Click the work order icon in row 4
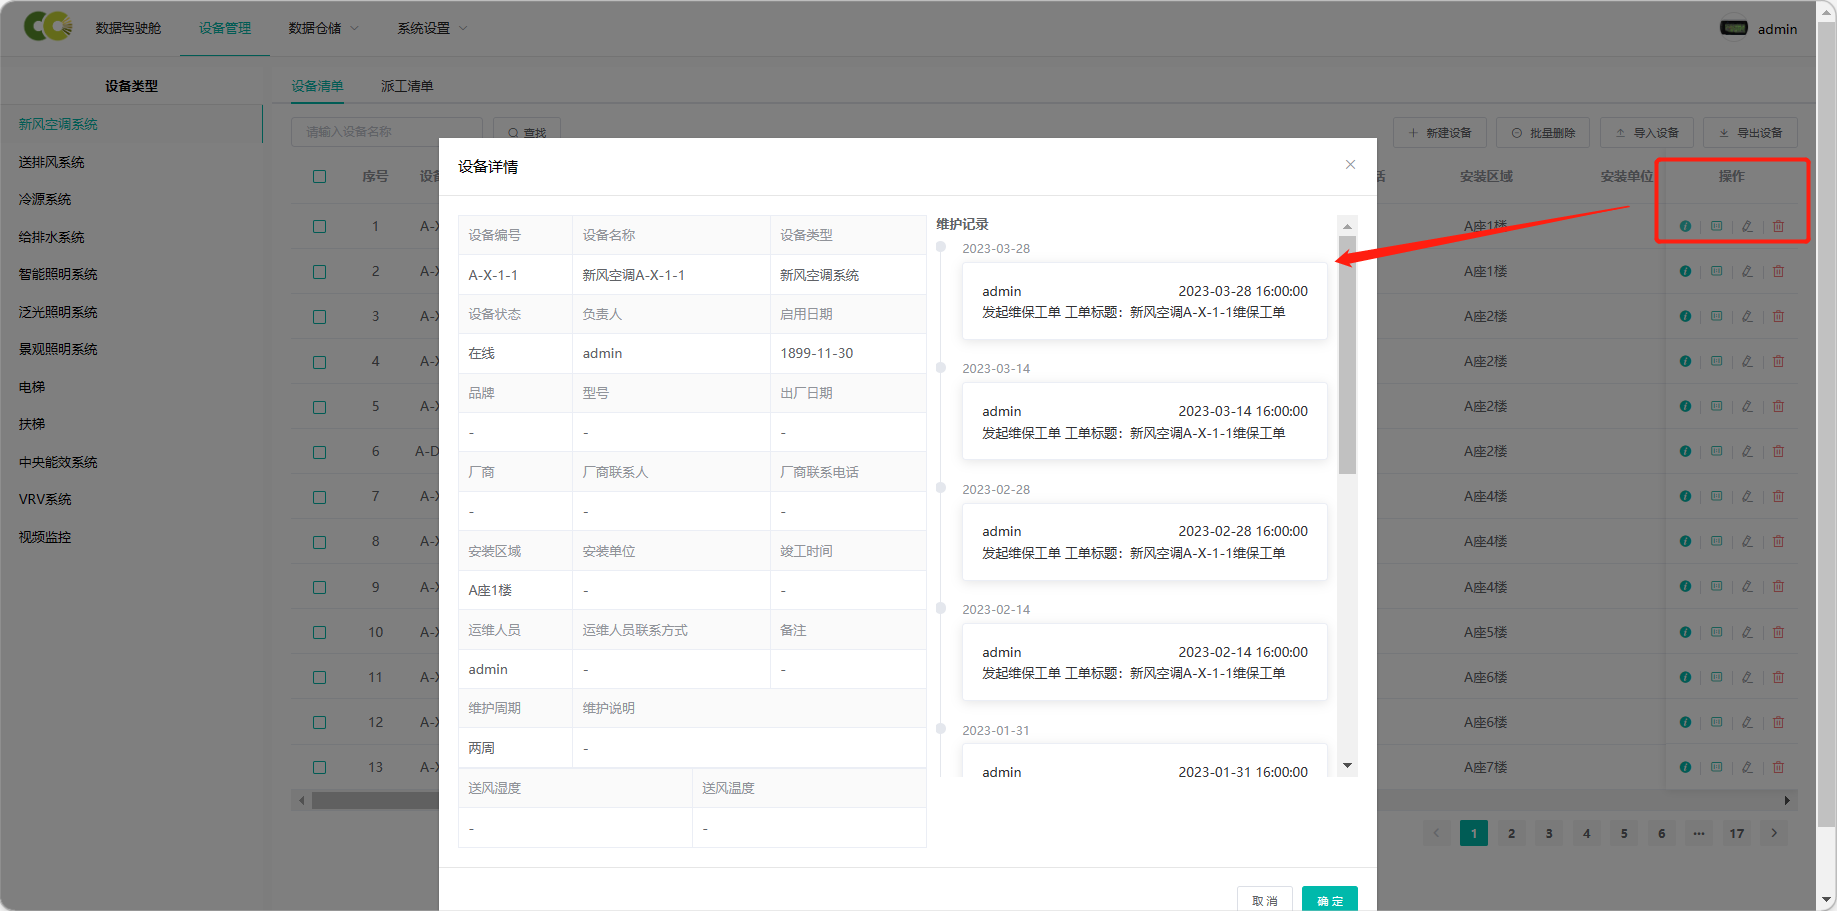 [x=1716, y=361]
